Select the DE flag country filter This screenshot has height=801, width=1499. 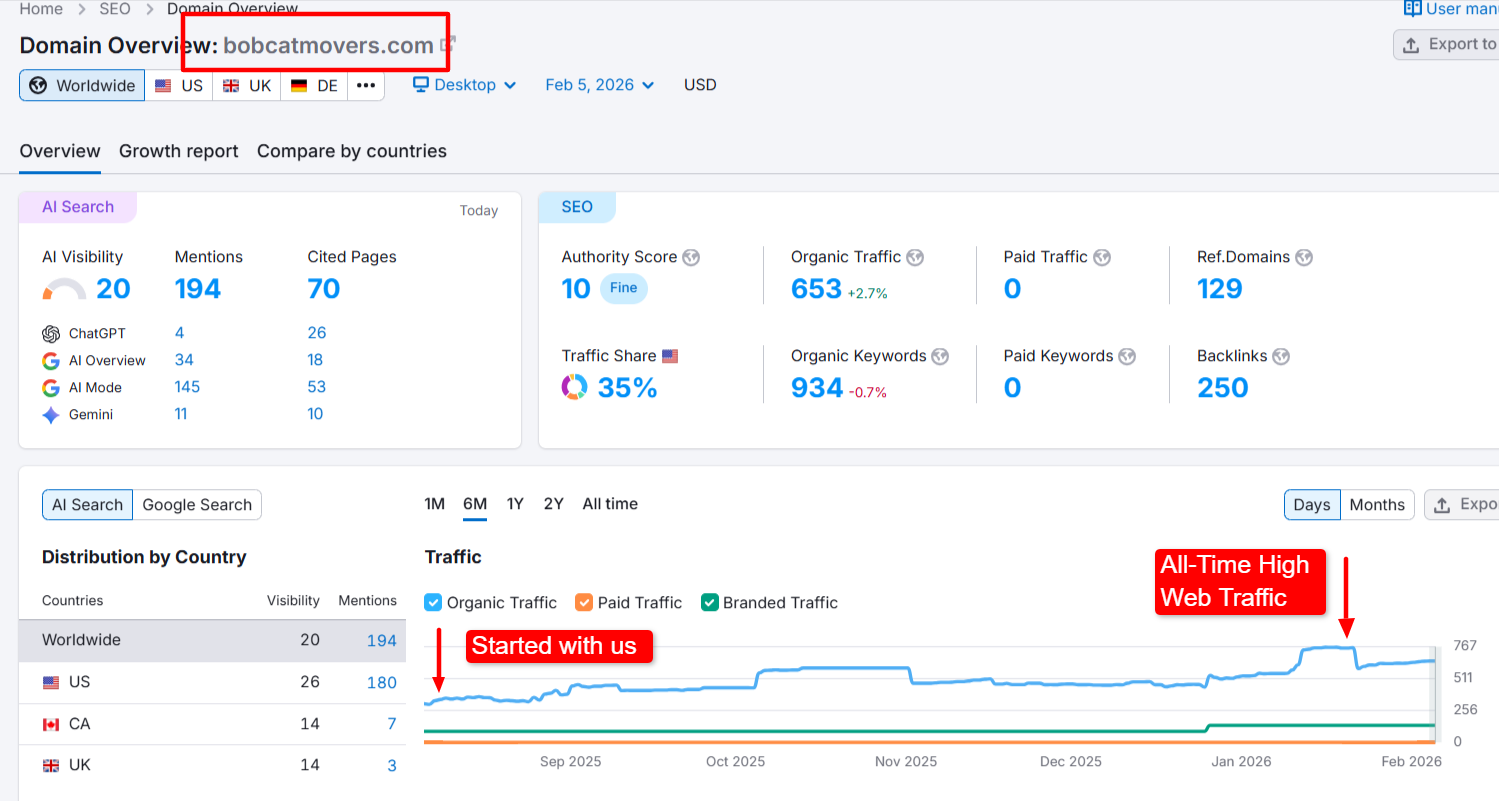(x=297, y=85)
